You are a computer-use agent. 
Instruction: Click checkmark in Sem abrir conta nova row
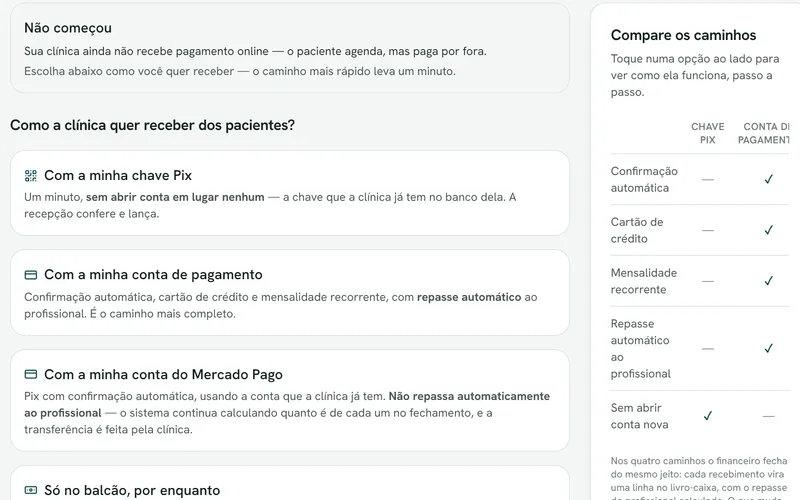[708, 416]
